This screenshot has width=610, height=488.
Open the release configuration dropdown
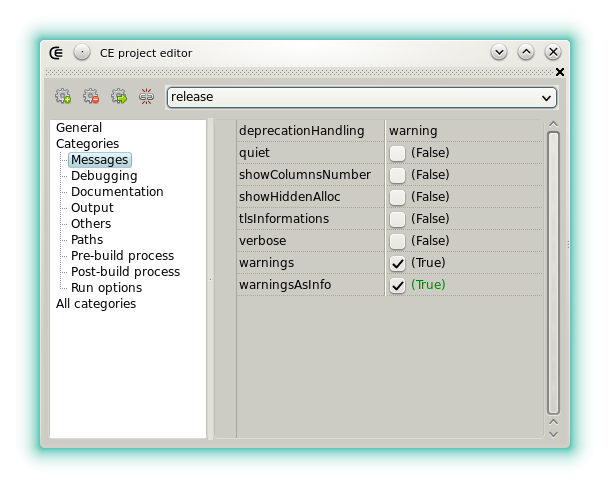click(361, 97)
